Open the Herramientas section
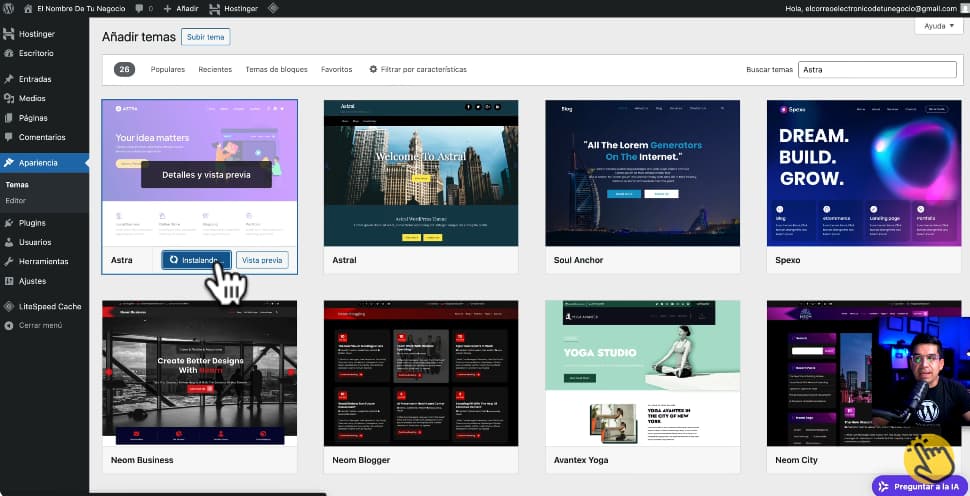Image resolution: width=970 pixels, height=496 pixels. coord(45,262)
